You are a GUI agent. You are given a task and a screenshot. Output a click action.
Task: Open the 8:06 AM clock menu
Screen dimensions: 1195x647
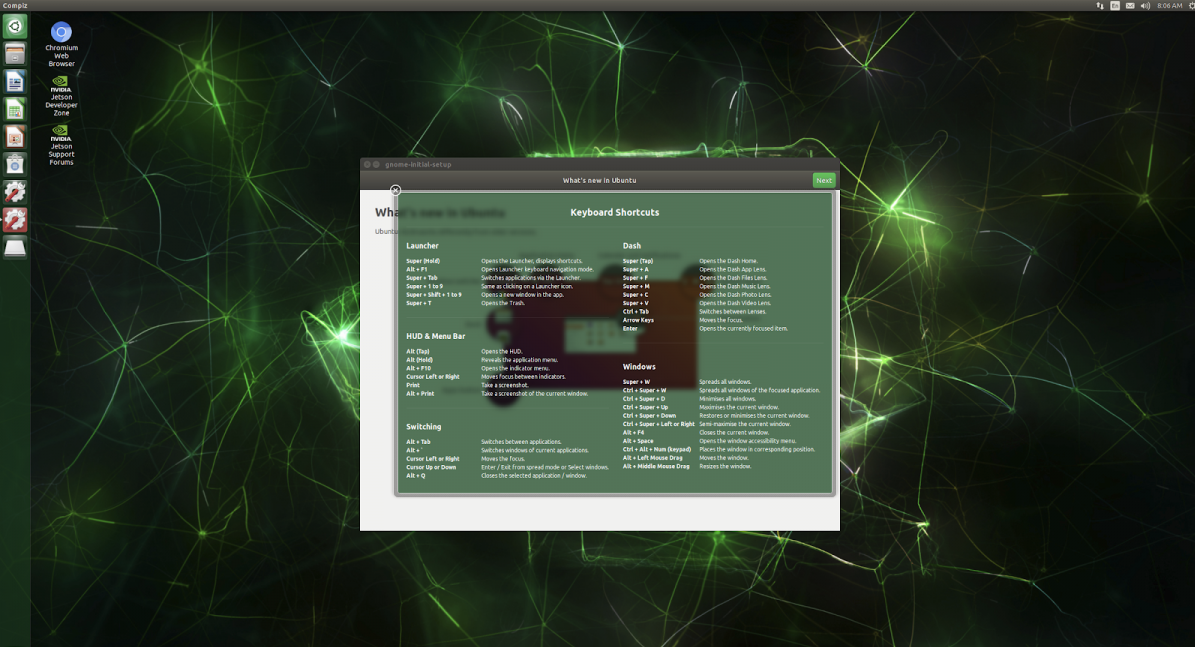coord(1169,5)
